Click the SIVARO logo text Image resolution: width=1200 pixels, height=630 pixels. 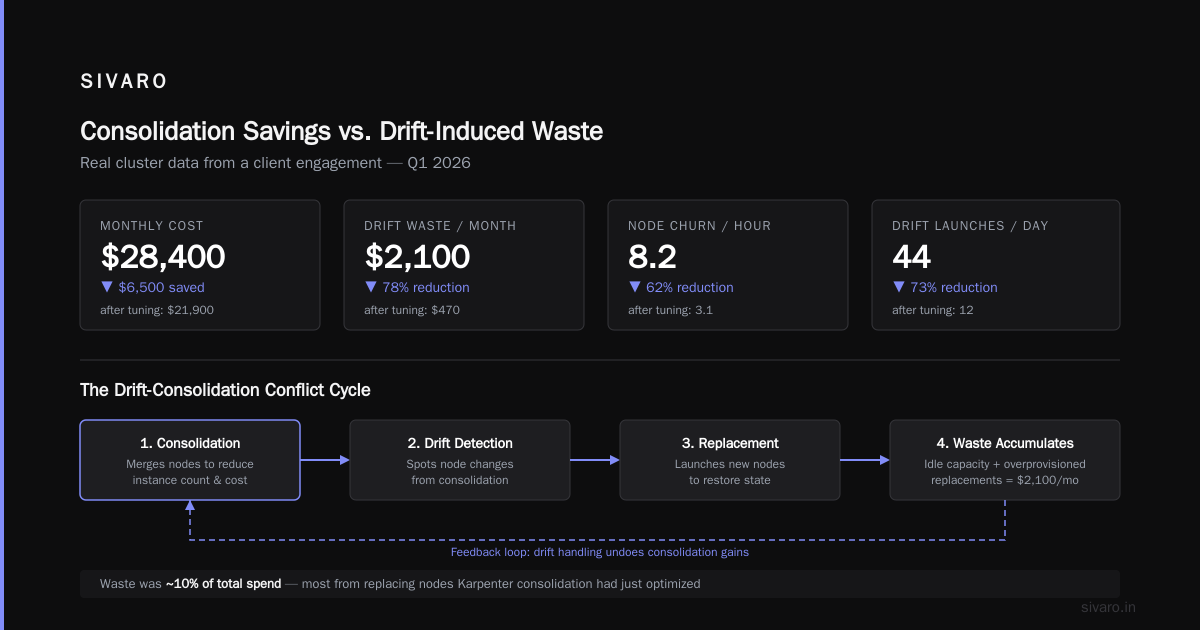tap(123, 82)
